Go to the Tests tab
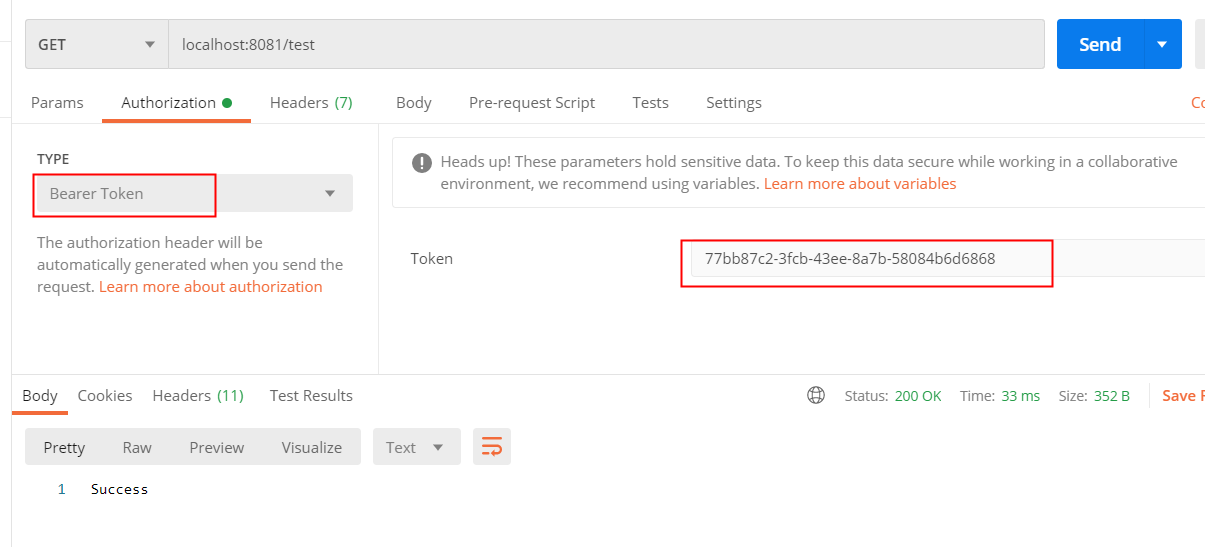Screen dimensions: 1205x547 pyautogui.click(x=650, y=102)
